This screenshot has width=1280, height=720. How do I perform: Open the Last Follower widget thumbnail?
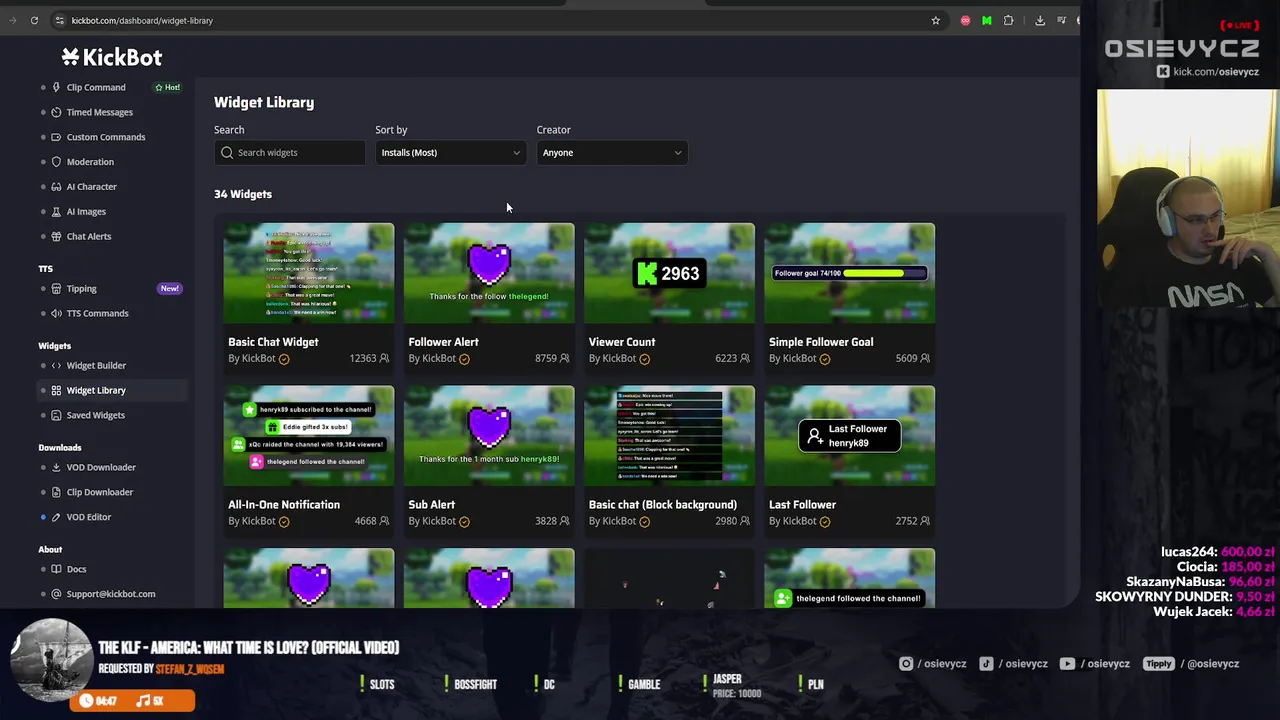[x=850, y=436]
